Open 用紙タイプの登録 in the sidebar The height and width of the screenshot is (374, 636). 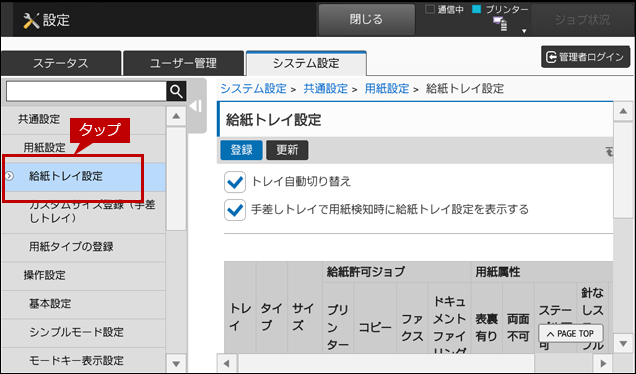click(x=83, y=247)
